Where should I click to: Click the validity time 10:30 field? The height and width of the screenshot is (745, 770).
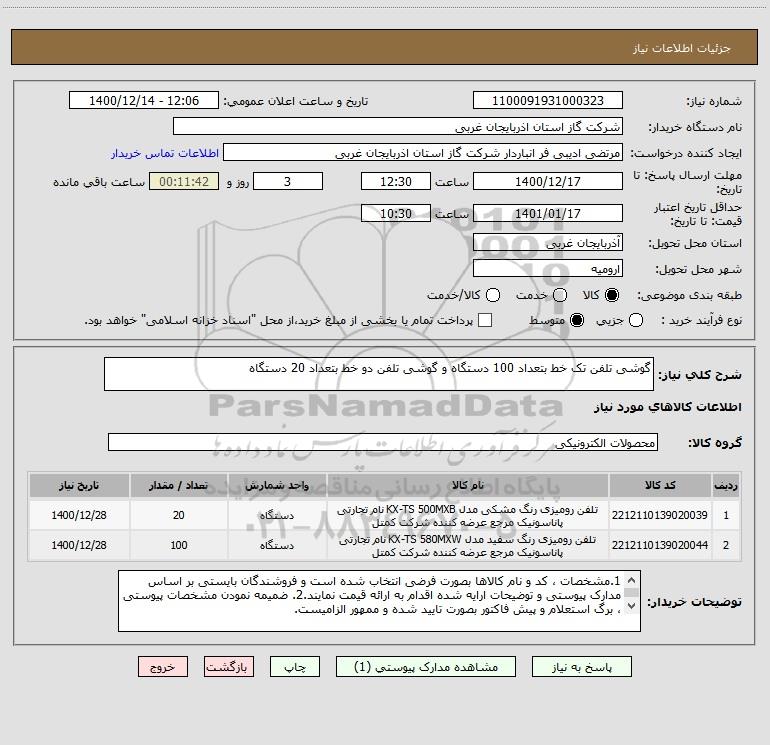(x=396, y=213)
